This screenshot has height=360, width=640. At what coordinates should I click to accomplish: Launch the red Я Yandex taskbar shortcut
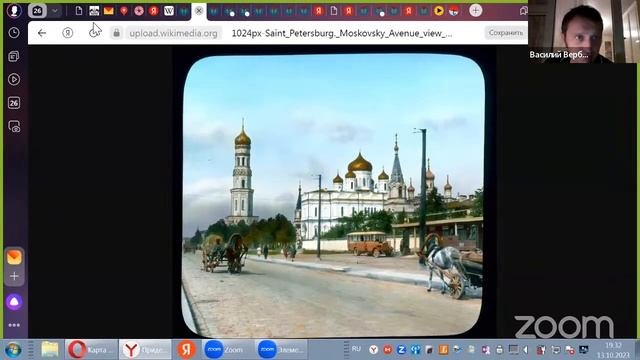pos(186,350)
